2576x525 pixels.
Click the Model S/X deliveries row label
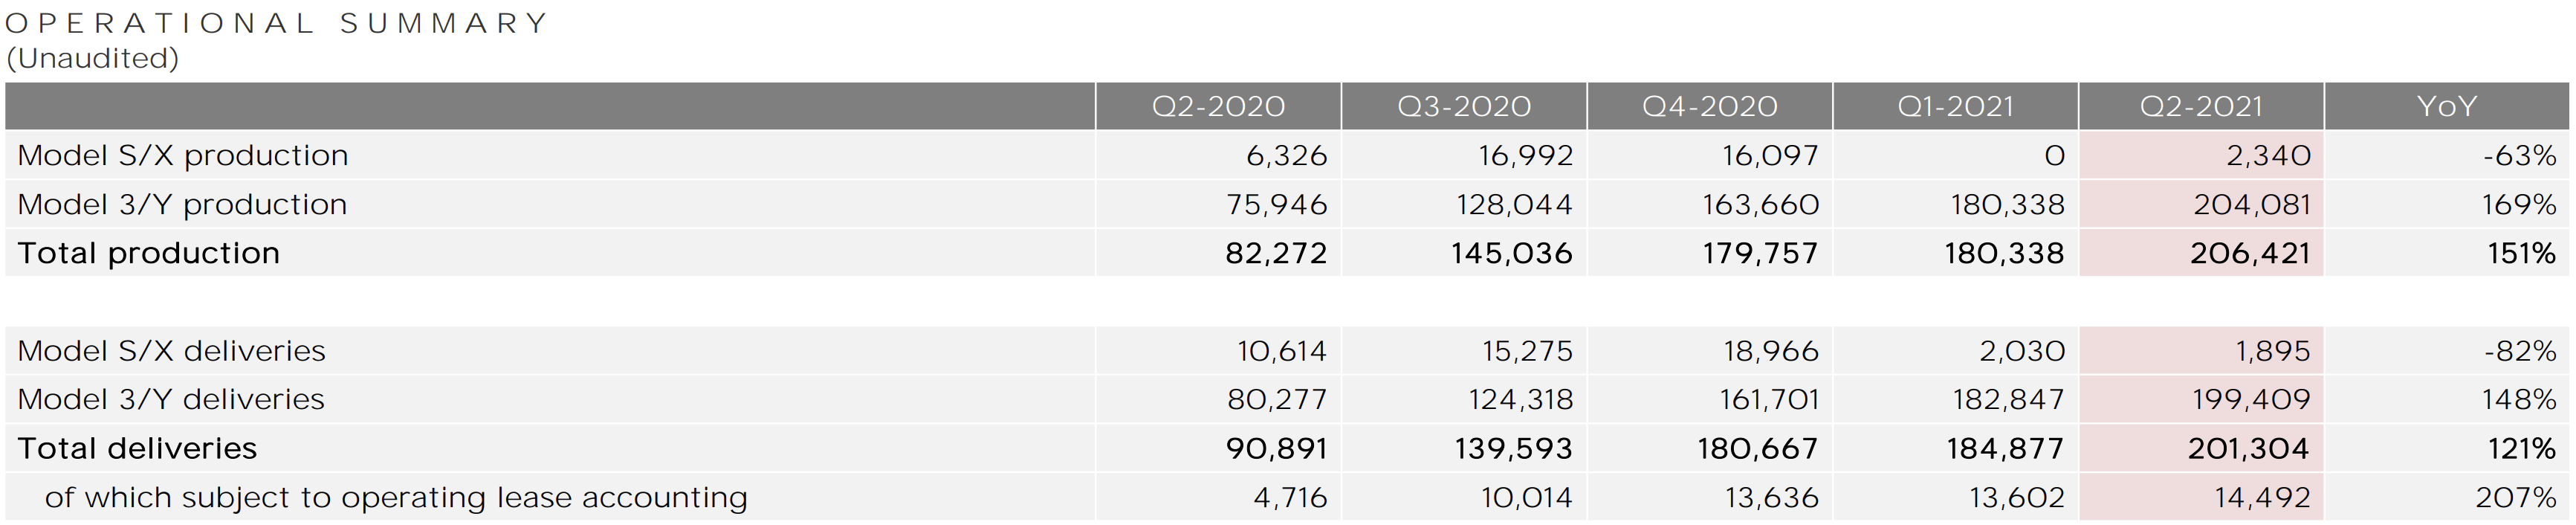(x=171, y=351)
